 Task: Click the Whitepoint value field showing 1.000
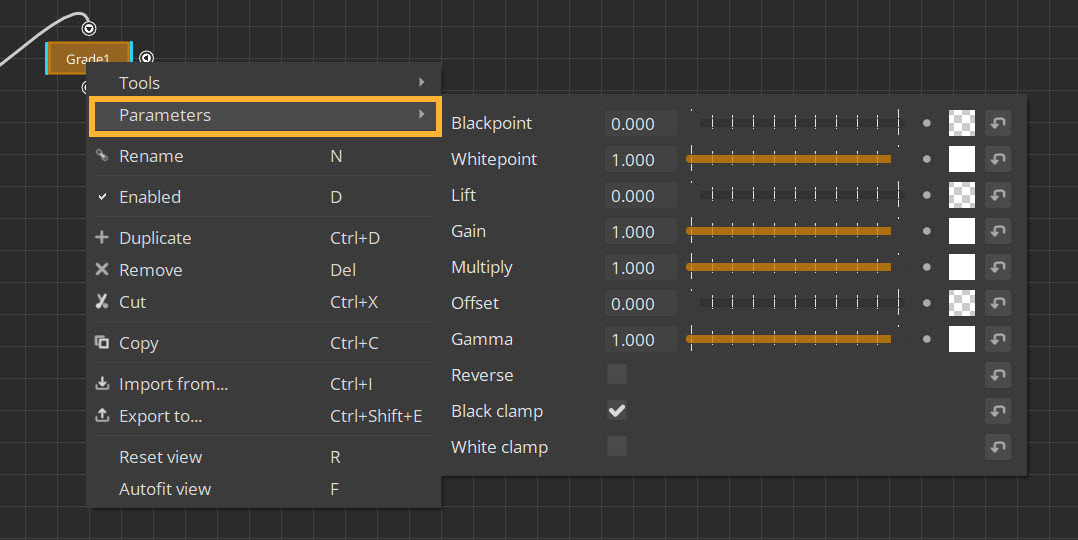point(640,160)
